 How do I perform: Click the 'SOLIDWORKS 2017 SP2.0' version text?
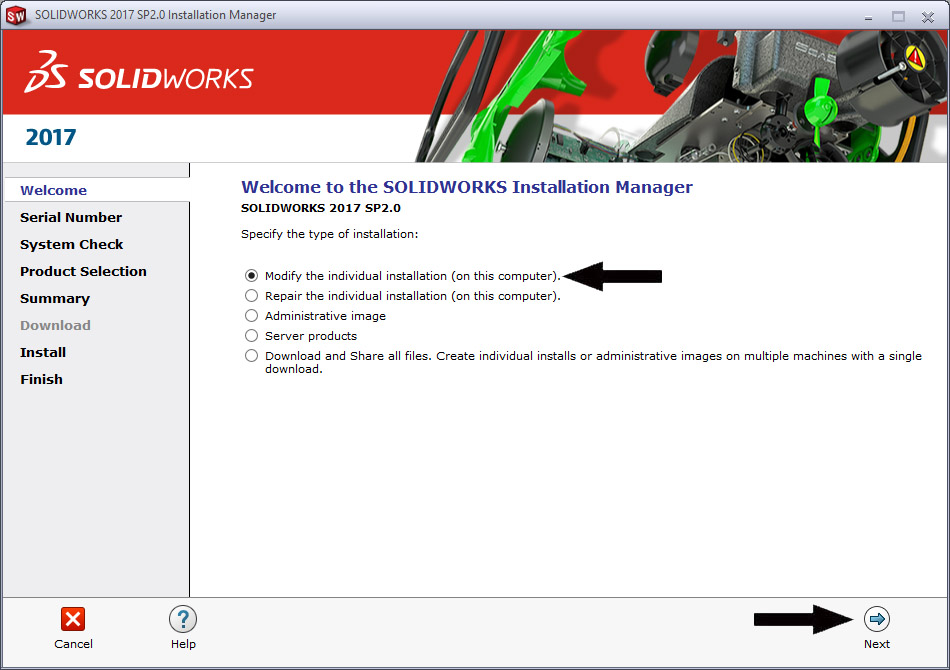point(321,208)
